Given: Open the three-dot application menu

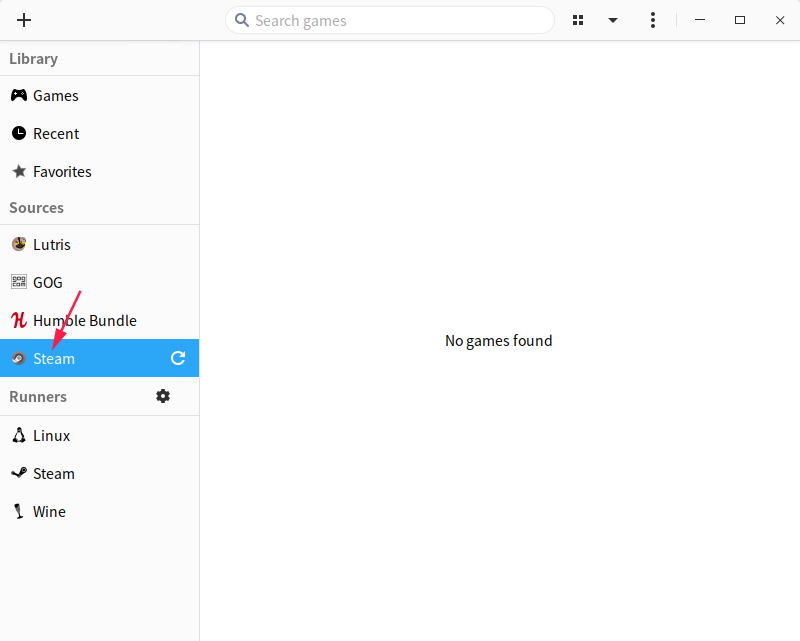Looking at the screenshot, I should [x=653, y=20].
